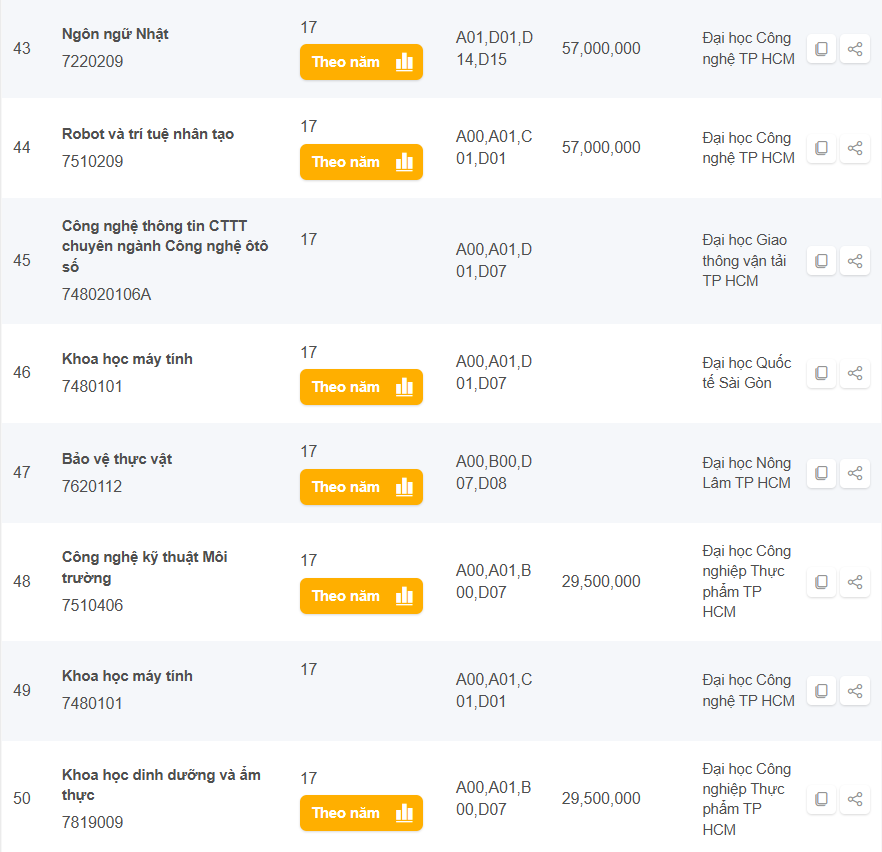Copy the Robot và trí tuệ nhân tạo row

[821, 148]
